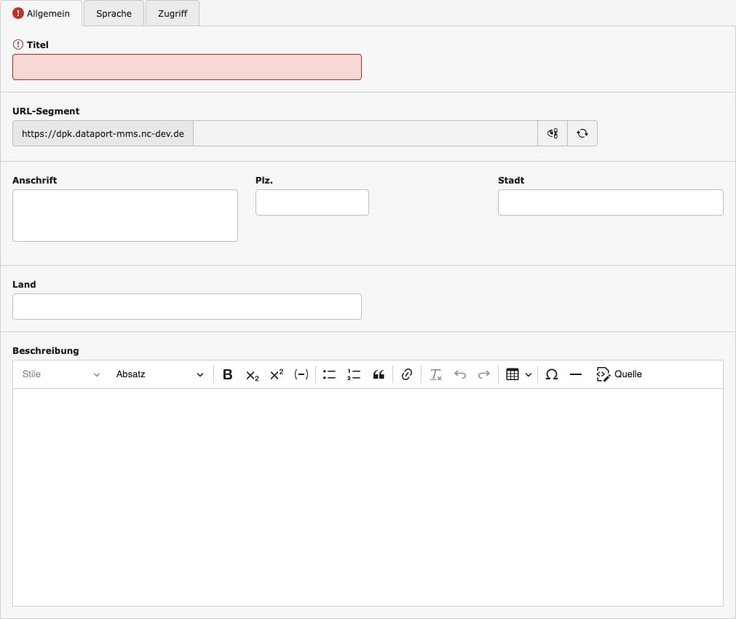The image size is (736, 619).
Task: Insert a numbered list
Action: [354, 375]
